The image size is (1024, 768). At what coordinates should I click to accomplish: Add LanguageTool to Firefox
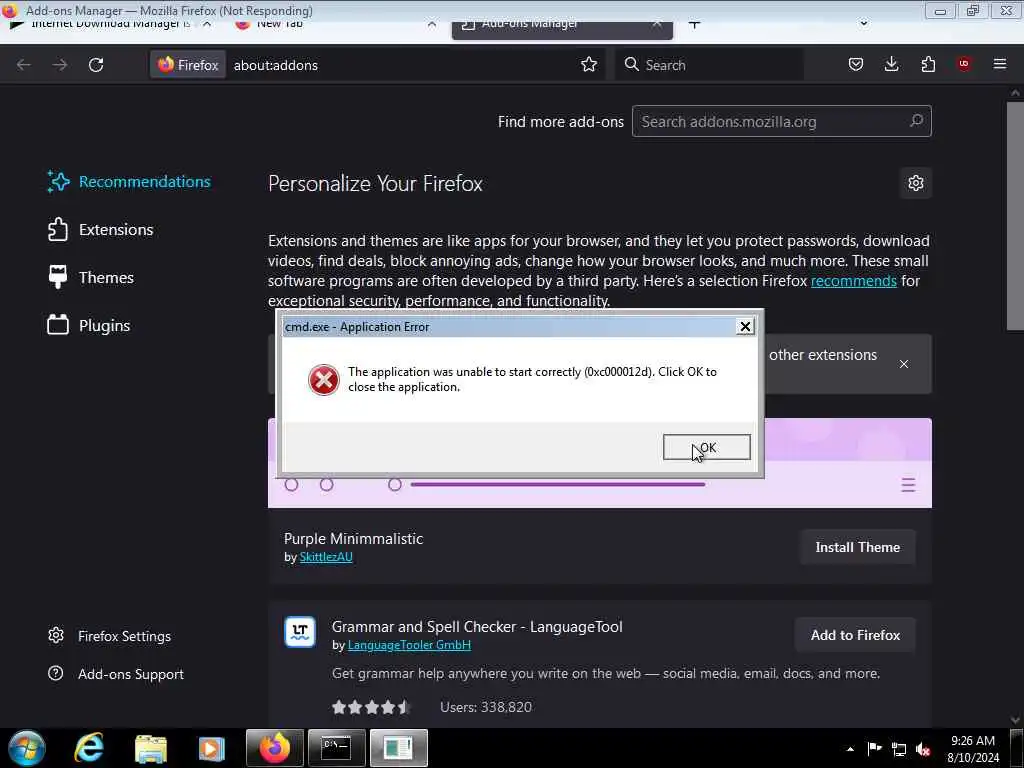point(856,635)
